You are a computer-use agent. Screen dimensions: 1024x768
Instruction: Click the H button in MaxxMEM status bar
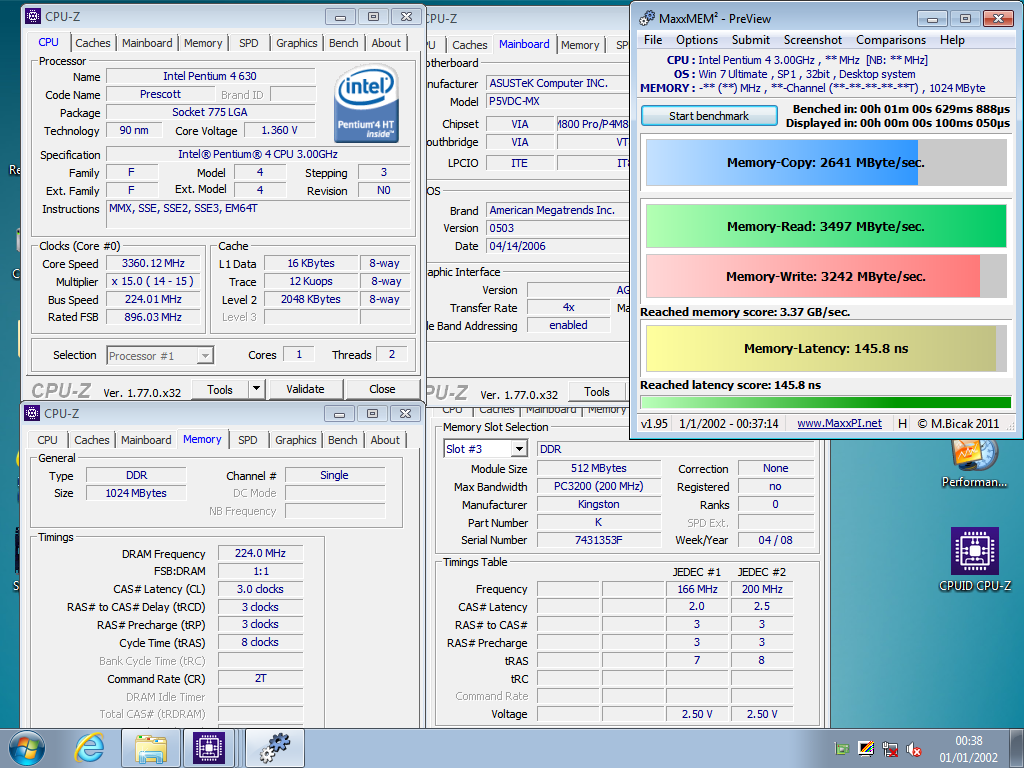(902, 423)
